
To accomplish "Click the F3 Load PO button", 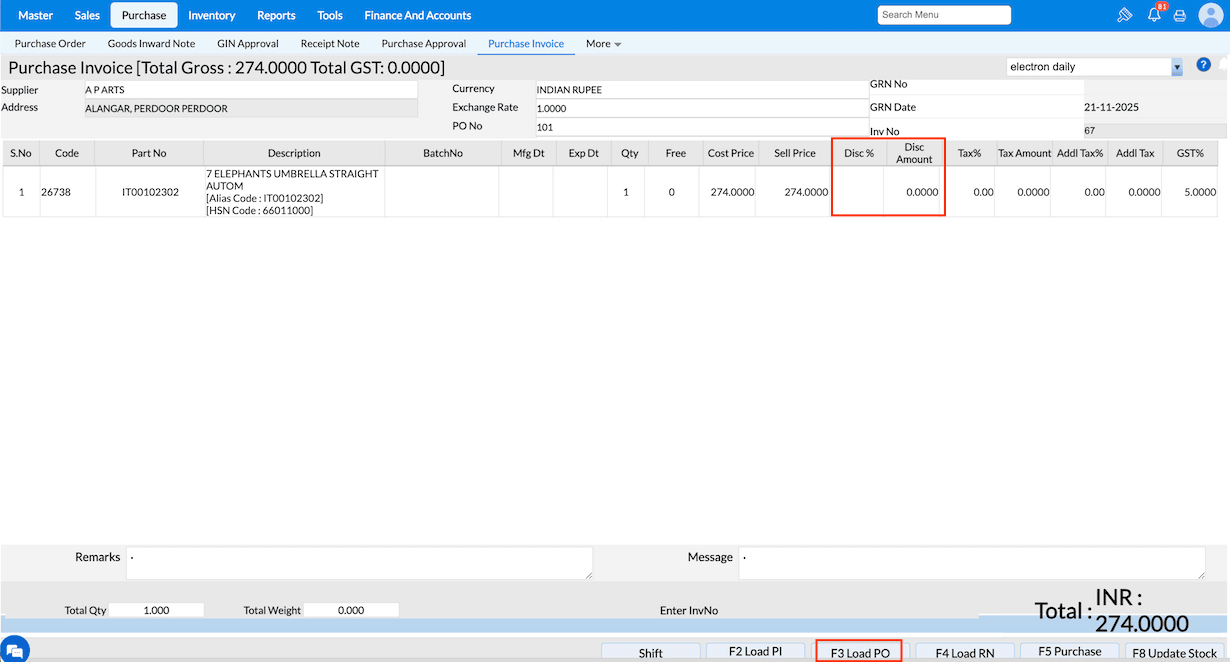I will 860,653.
